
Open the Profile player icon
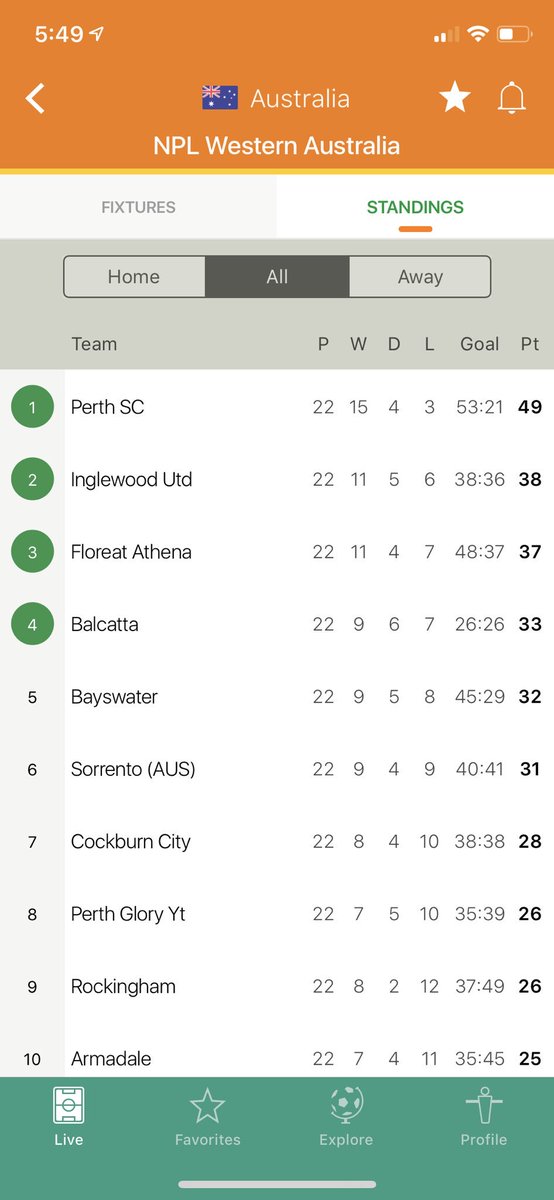[x=484, y=1107]
